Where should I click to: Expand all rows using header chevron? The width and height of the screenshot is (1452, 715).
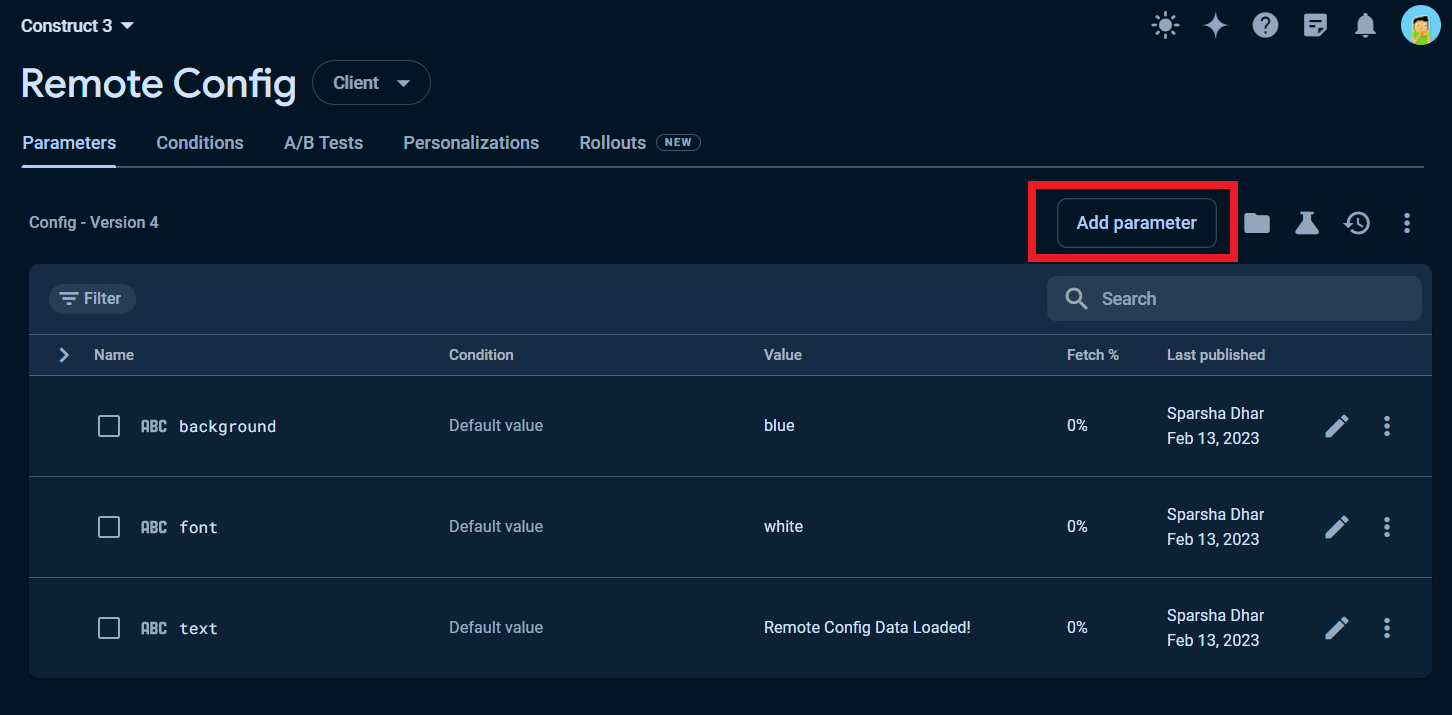coord(64,355)
